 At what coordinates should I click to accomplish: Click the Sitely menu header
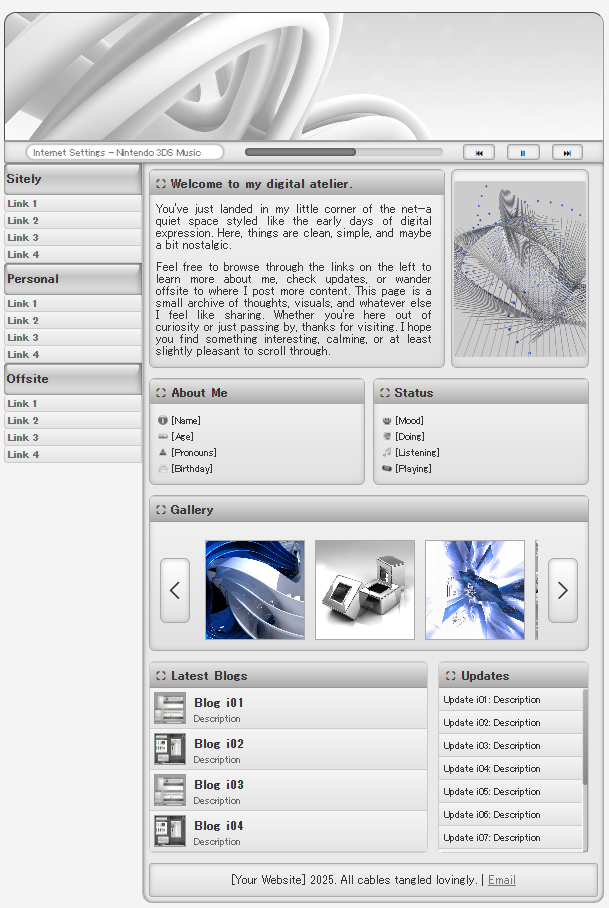[72, 179]
